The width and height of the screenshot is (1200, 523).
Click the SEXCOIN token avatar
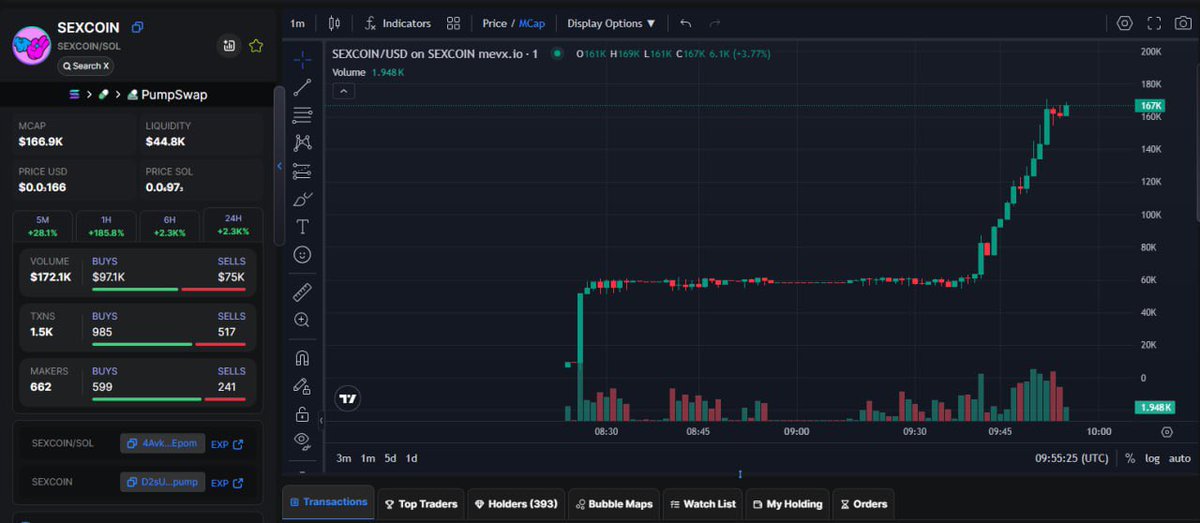coord(31,46)
